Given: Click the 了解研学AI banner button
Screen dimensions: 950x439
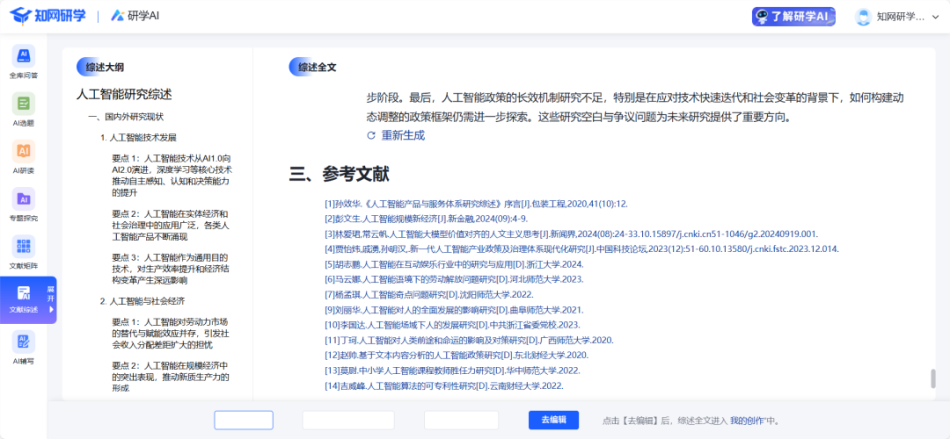Looking at the screenshot, I should tap(793, 16).
